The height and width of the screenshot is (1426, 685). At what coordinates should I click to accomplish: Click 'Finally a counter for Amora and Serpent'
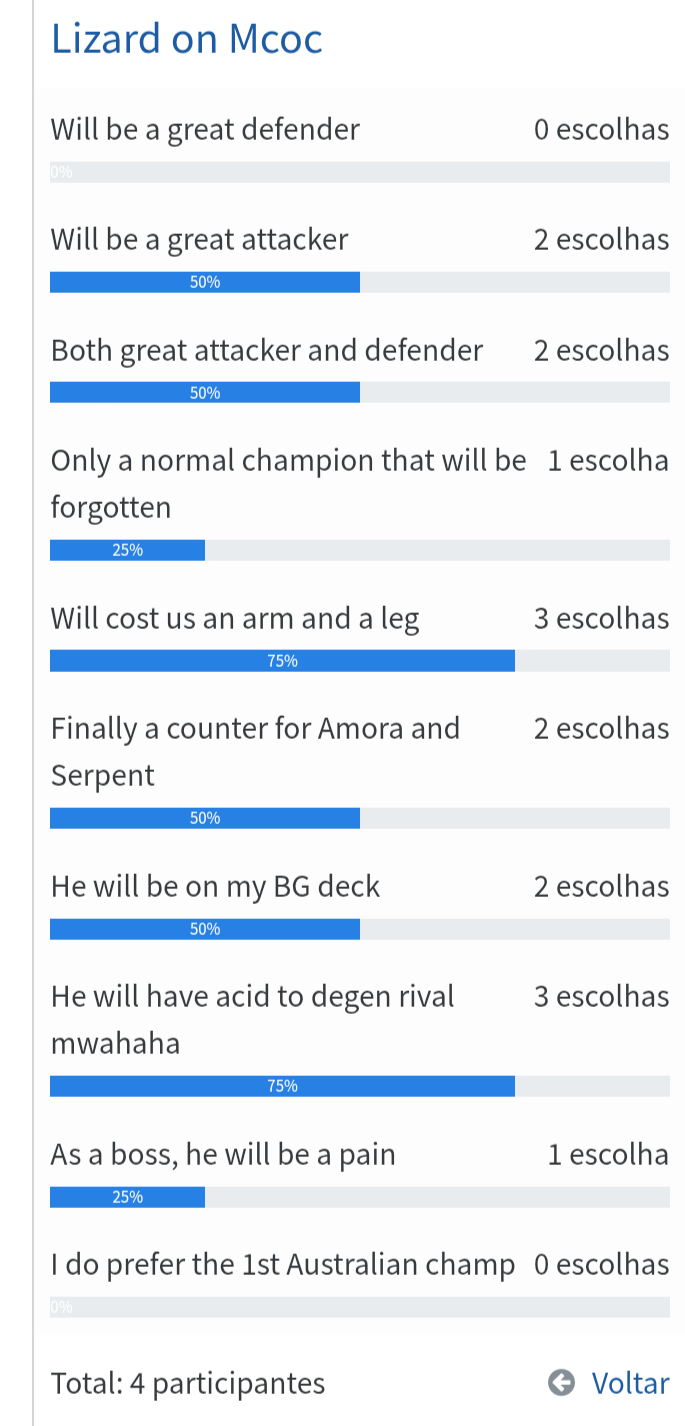[255, 729]
